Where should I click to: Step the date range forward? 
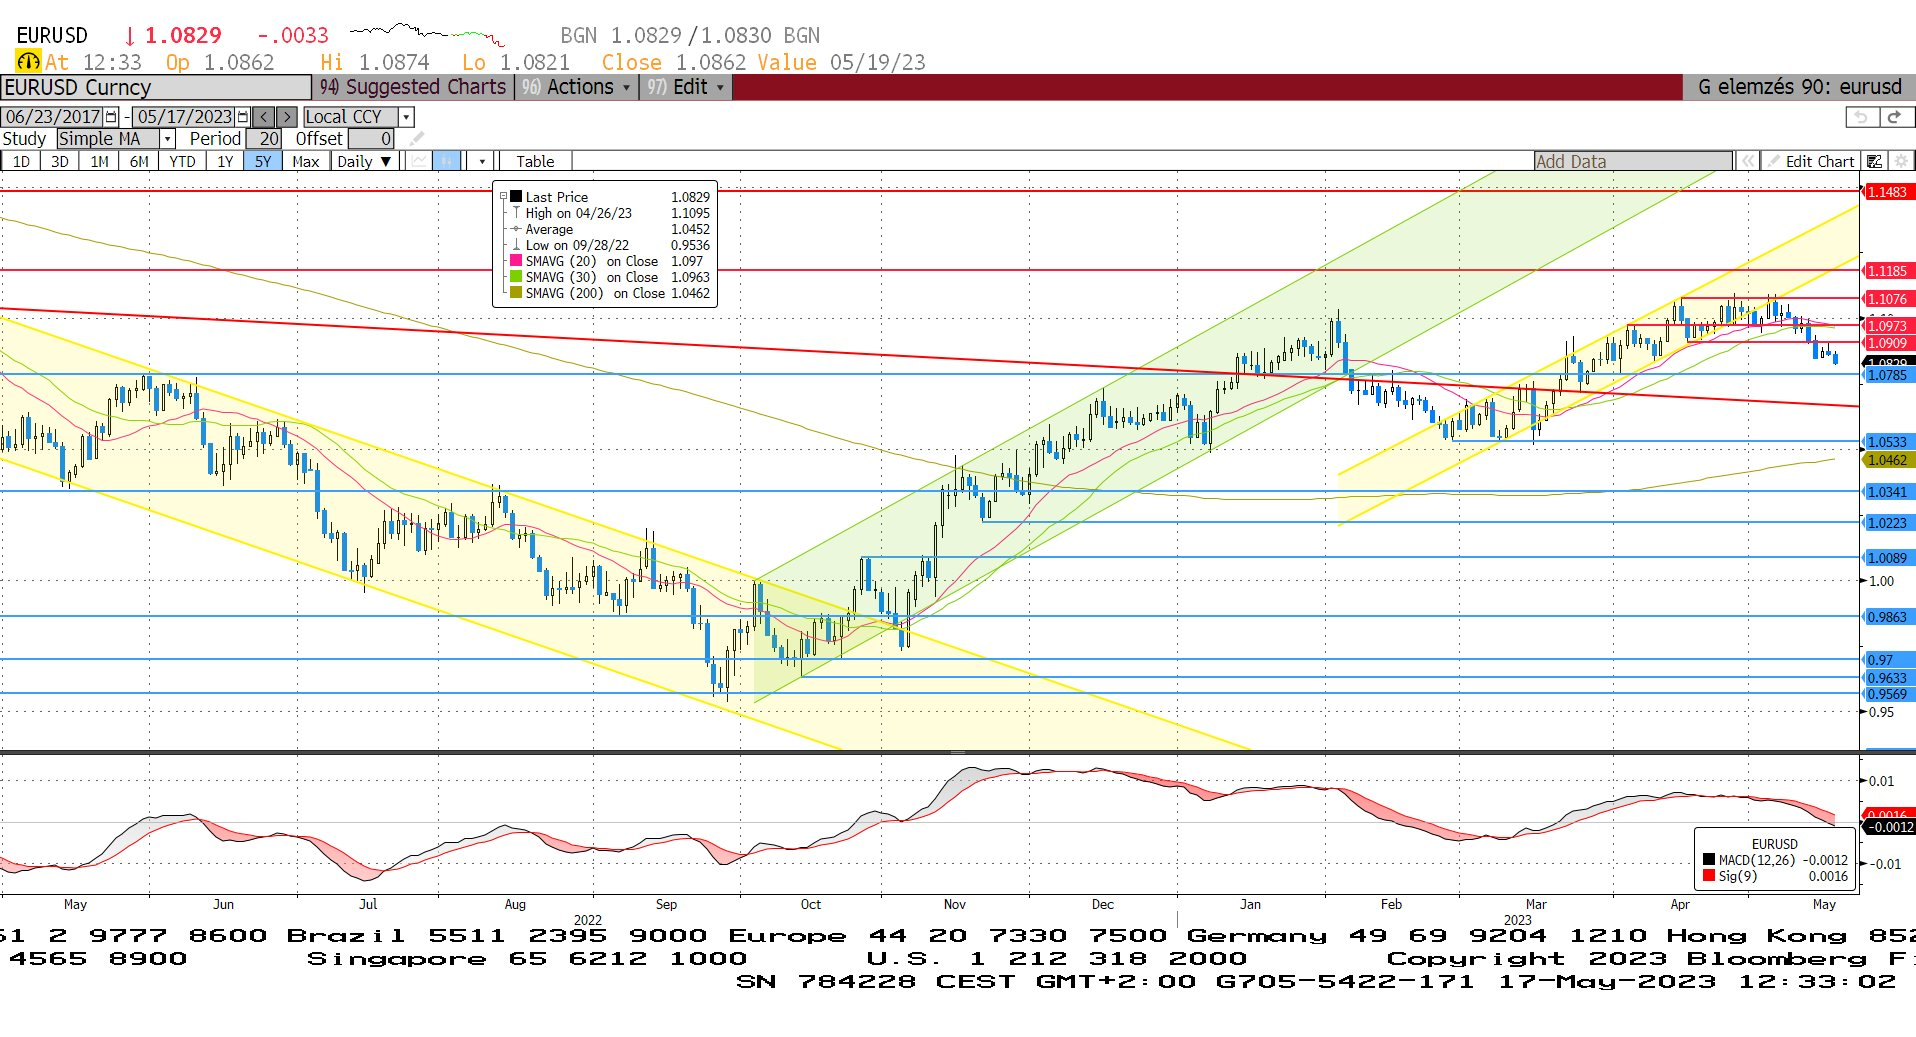[286, 117]
